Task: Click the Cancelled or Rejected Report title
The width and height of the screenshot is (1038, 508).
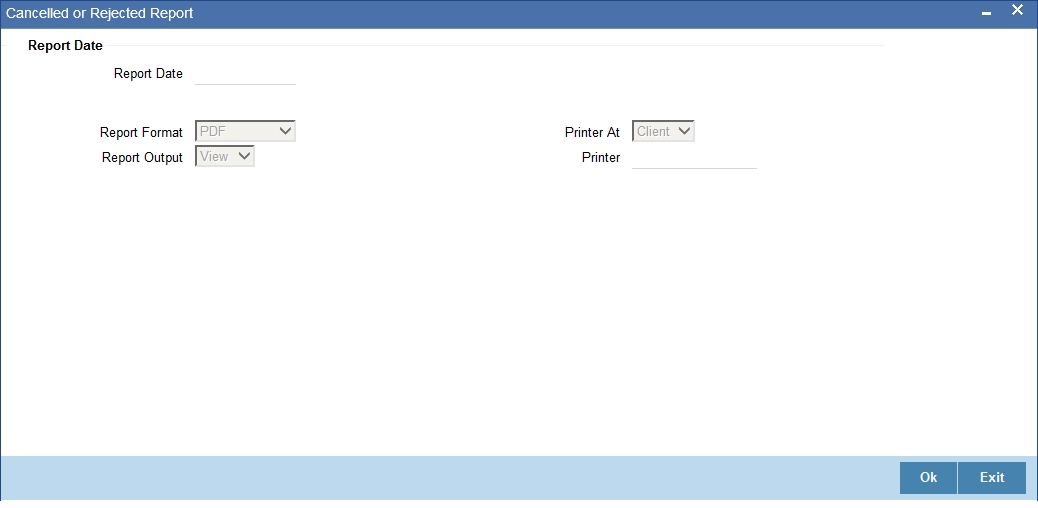Action: pyautogui.click(x=99, y=13)
